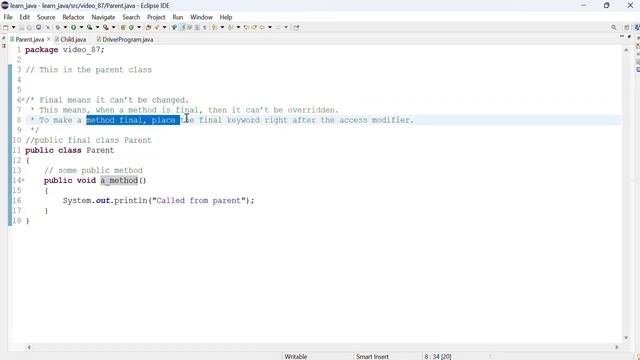Viewport: 640px width, 360px height.
Task: Click the Pin Editor toolbar icon
Action: point(296,27)
